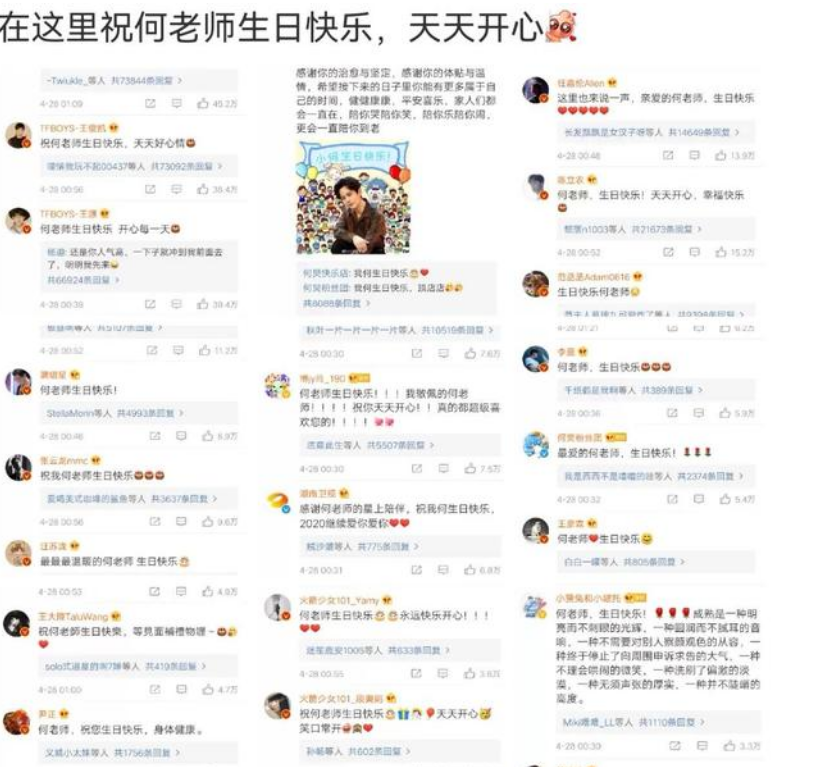815x767 pixels.
Task: Toggle like on the comment showing 8.9万
Action: (207, 436)
